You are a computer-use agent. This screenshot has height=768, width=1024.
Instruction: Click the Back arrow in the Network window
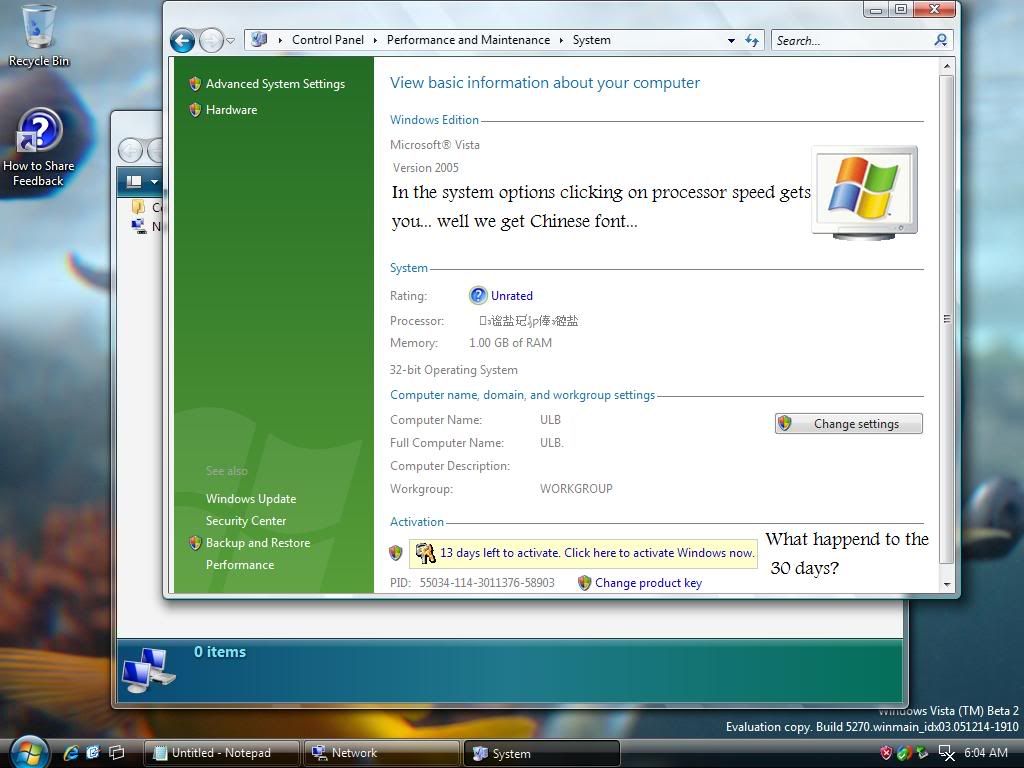131,151
